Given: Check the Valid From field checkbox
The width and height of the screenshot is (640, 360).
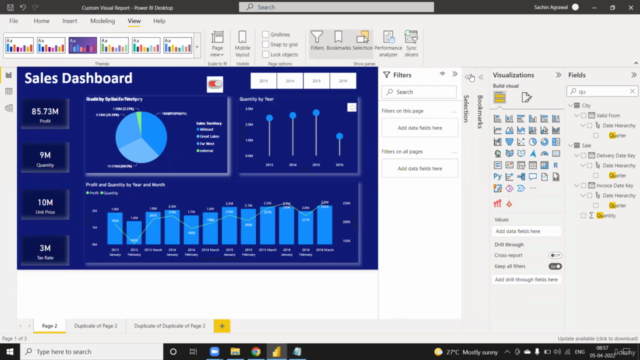Looking at the screenshot, I should click(583, 116).
